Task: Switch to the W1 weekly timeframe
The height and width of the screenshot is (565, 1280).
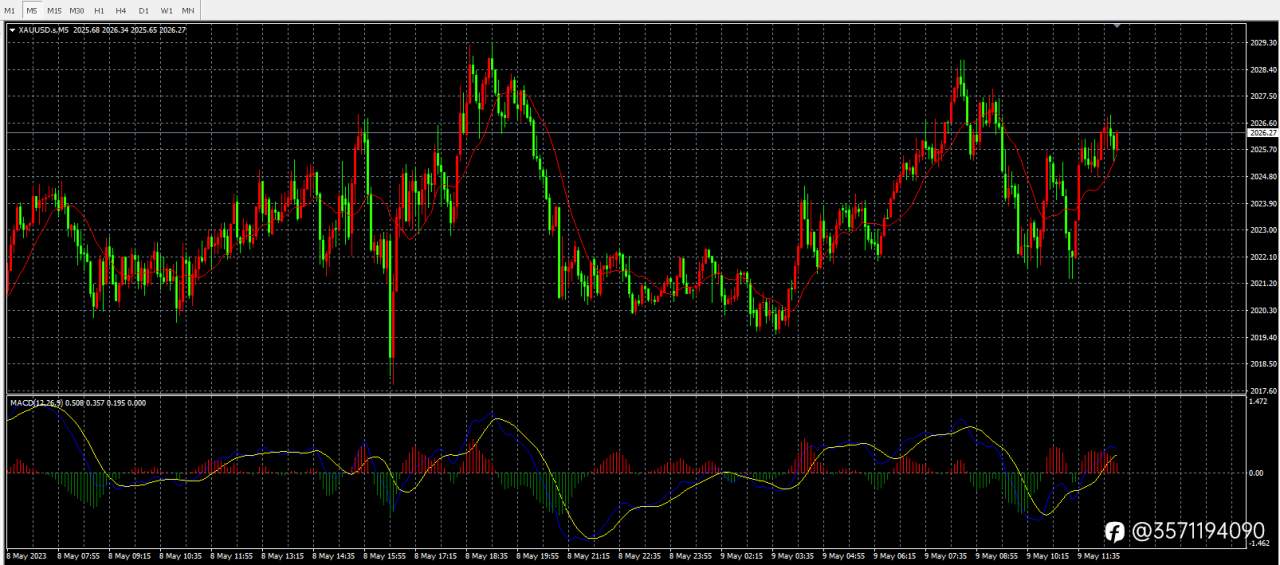Action: (166, 10)
